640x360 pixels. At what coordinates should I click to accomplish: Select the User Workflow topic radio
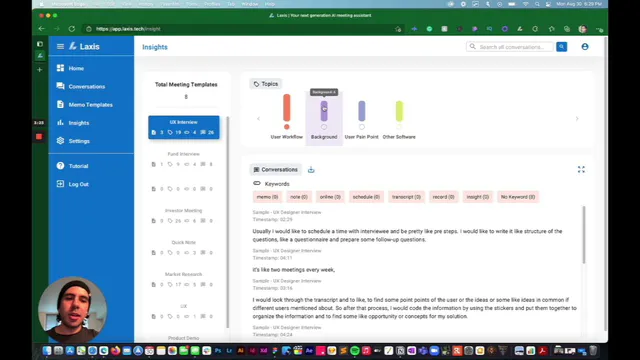287,127
